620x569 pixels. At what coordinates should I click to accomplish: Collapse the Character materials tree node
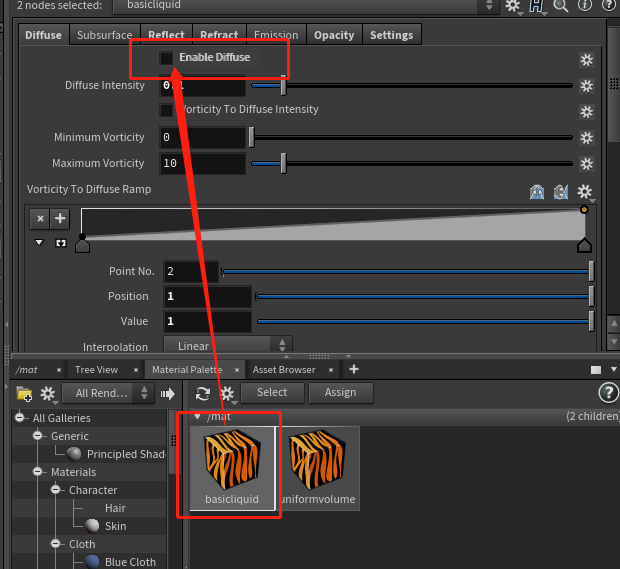[x=56, y=490]
